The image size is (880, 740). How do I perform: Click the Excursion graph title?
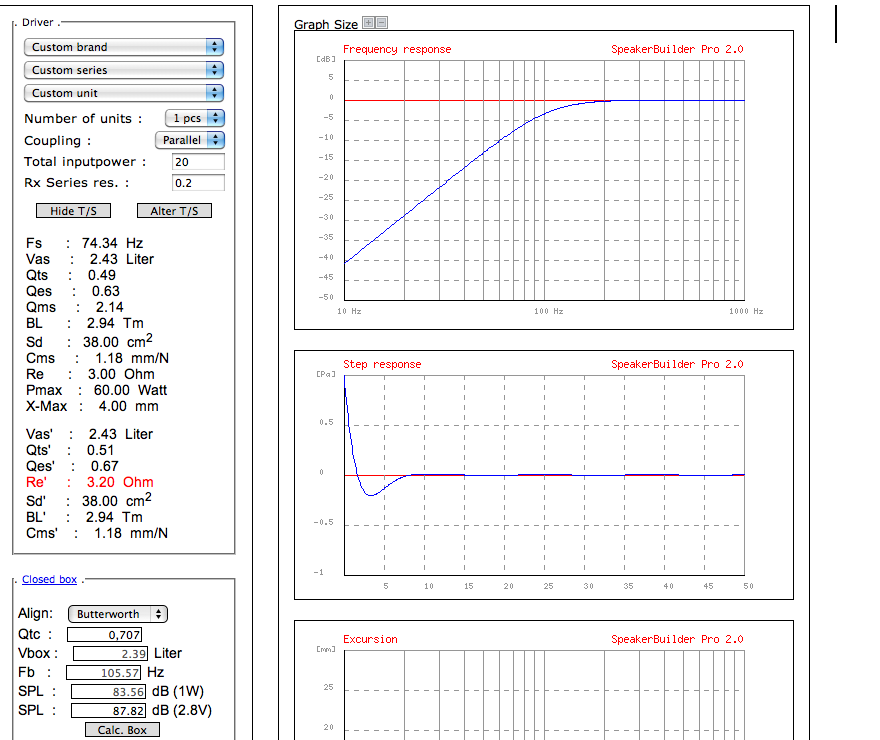370,640
